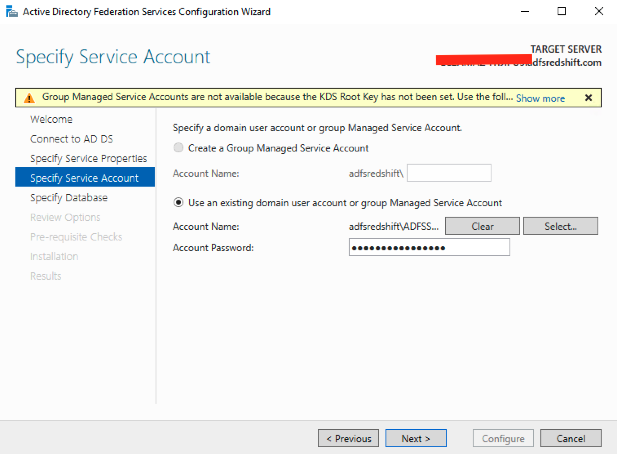Open the Connect to AD DS step
This screenshot has width=617, height=454.
pos(71,139)
